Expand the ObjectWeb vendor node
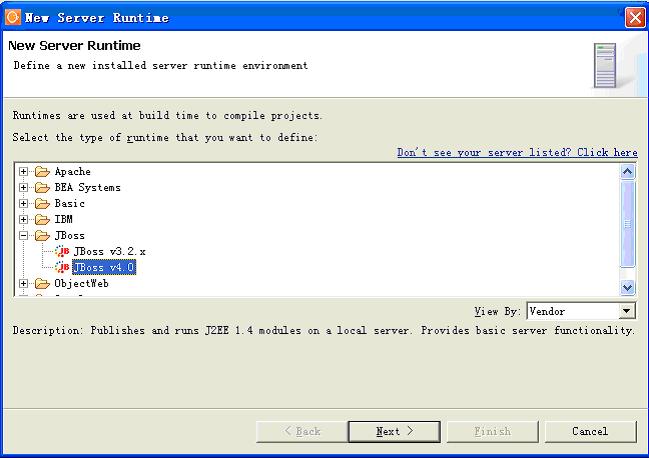The width and height of the screenshot is (649, 458). point(24,283)
